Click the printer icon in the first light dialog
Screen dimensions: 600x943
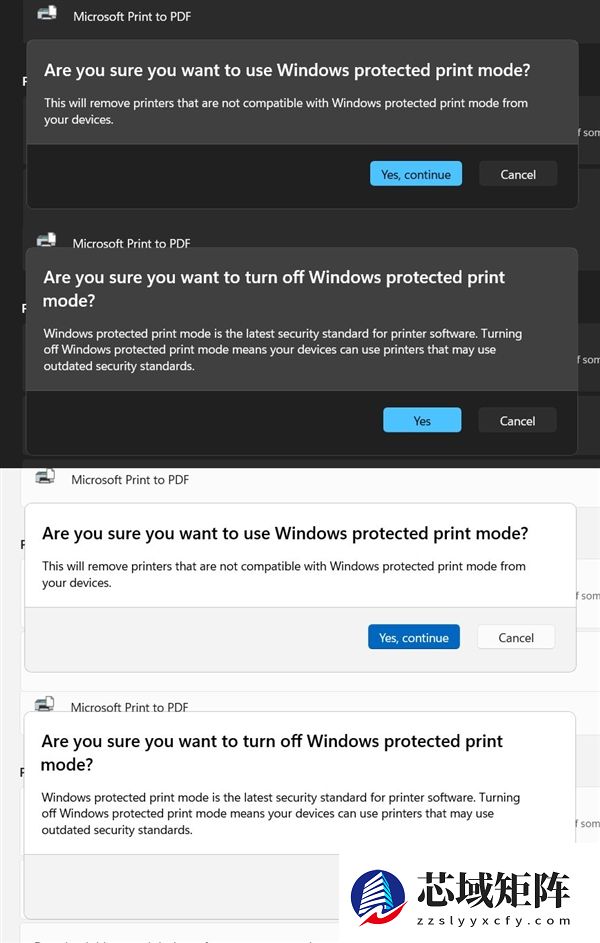46,477
